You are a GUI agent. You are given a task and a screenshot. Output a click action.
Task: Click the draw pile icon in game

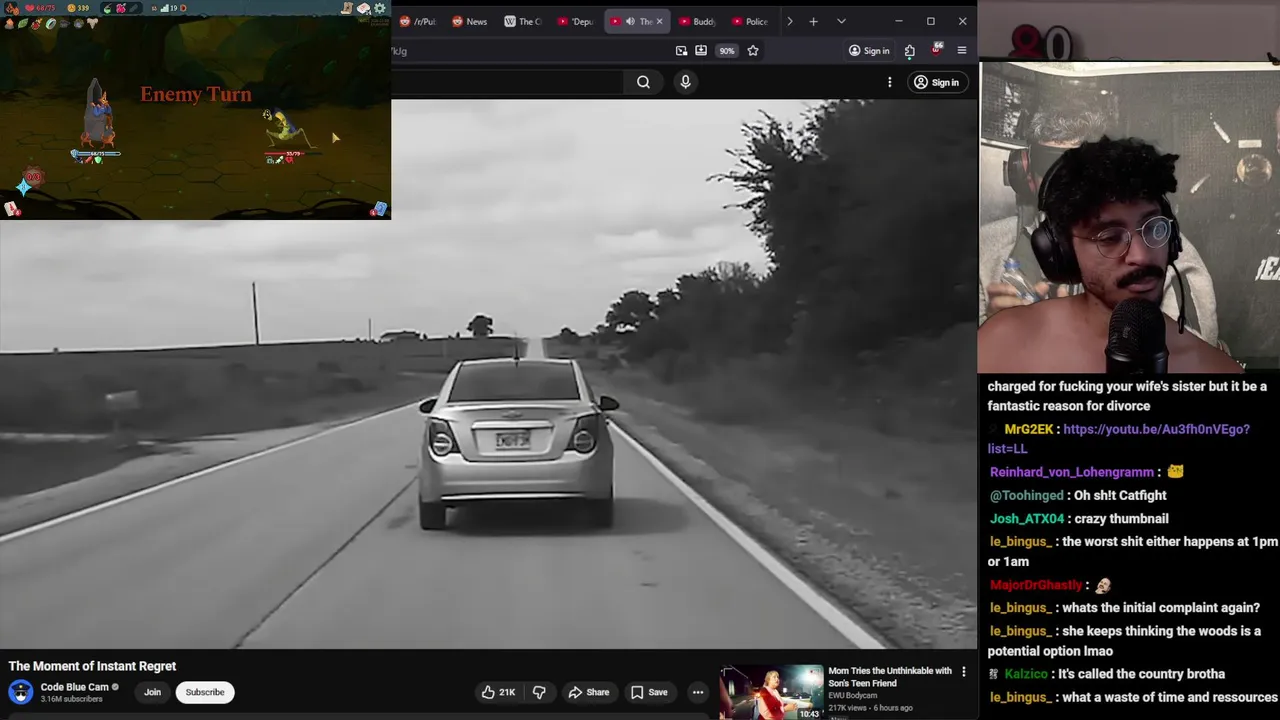point(11,208)
